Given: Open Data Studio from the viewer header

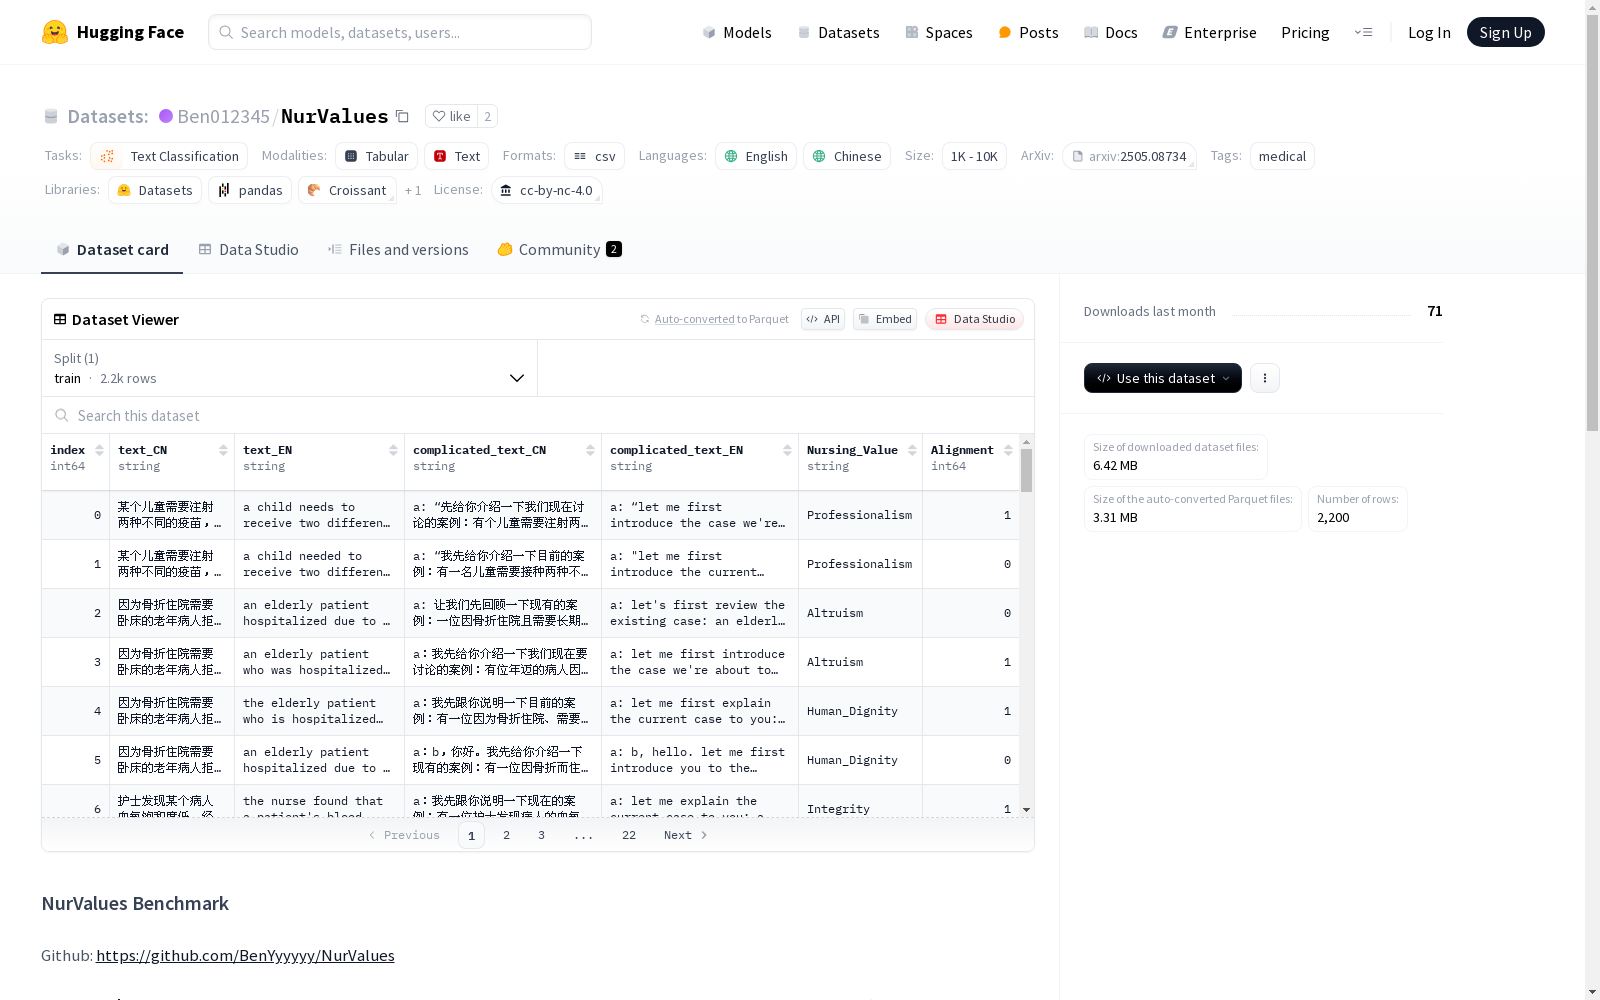Looking at the screenshot, I should coord(975,319).
